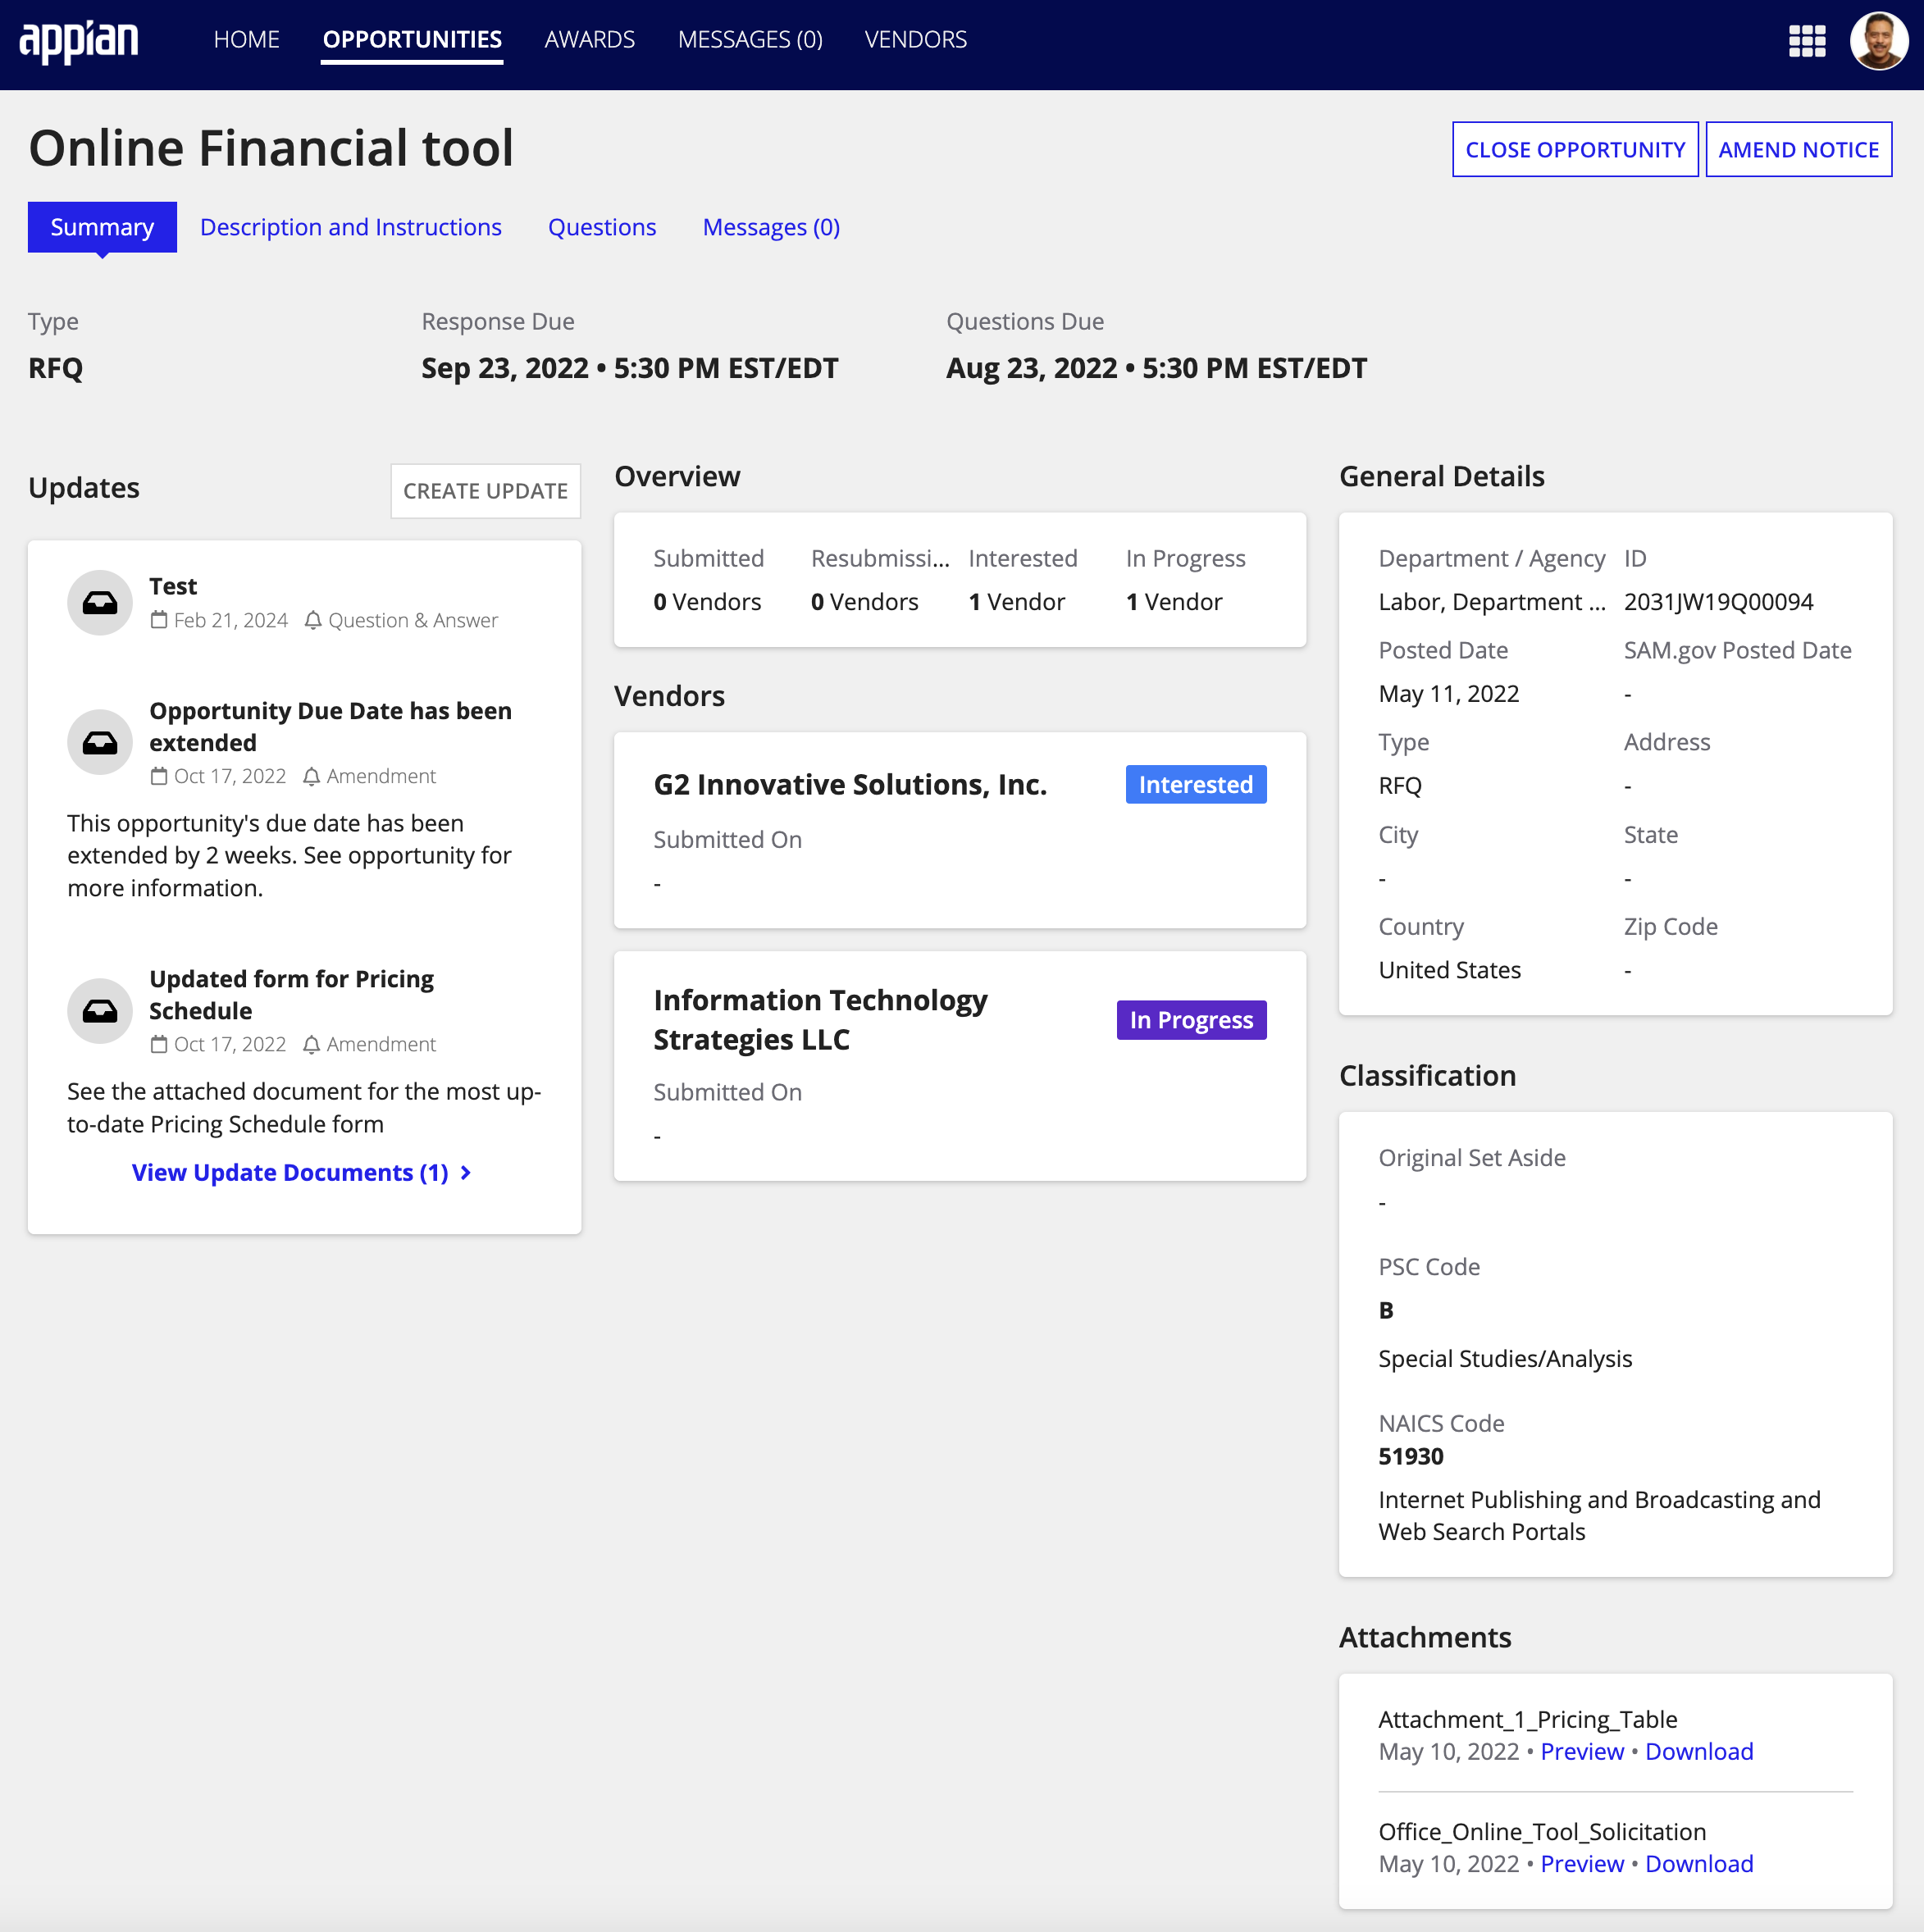Click the Response Due date Sep 23, 2022

tap(630, 368)
